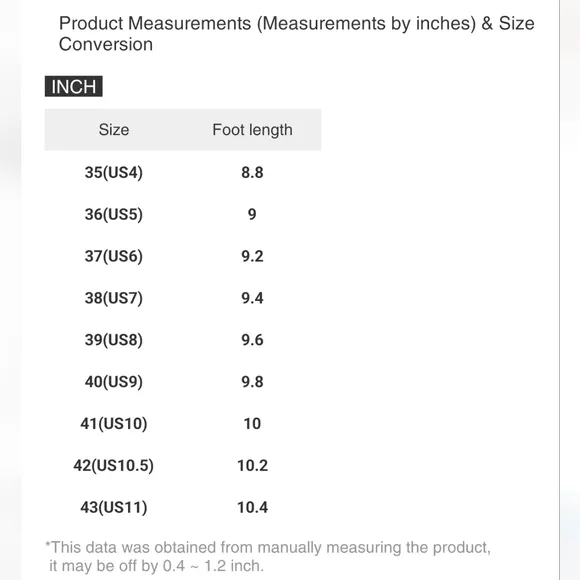580x580 pixels.
Task: Select the 43(US11) size row
Action: click(x=183, y=507)
